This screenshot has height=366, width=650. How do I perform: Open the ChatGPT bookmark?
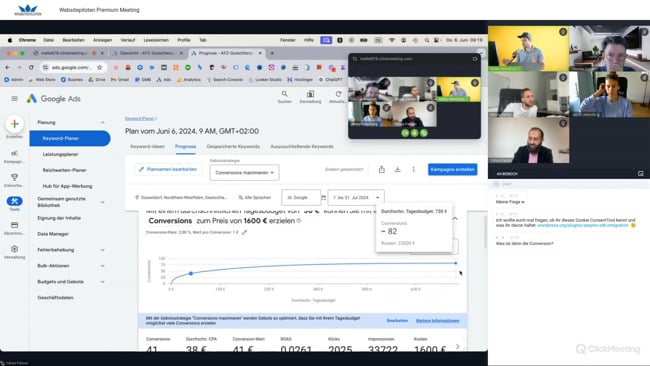pos(330,80)
